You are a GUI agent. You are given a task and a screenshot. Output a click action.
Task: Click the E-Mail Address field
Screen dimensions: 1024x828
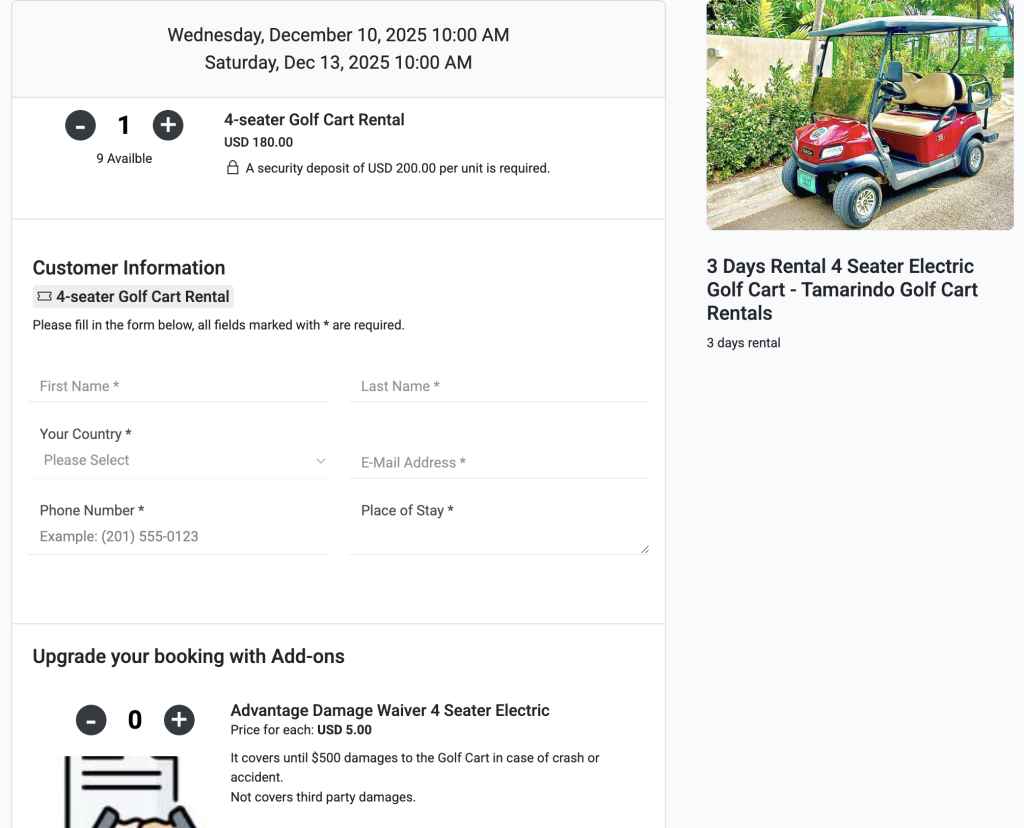click(x=498, y=462)
